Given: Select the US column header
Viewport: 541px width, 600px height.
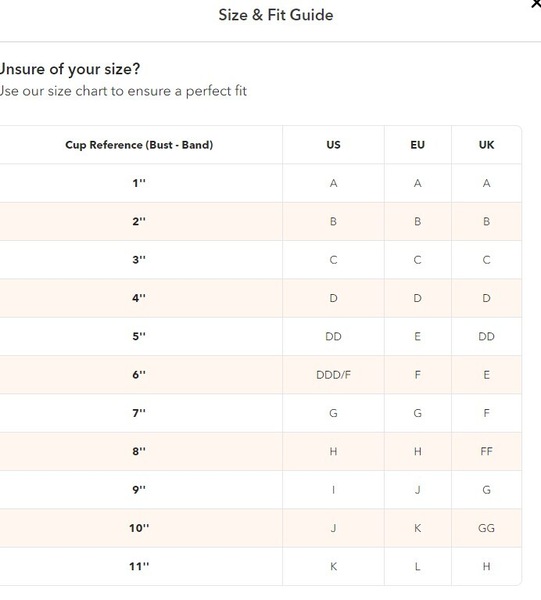Looking at the screenshot, I should point(333,145).
